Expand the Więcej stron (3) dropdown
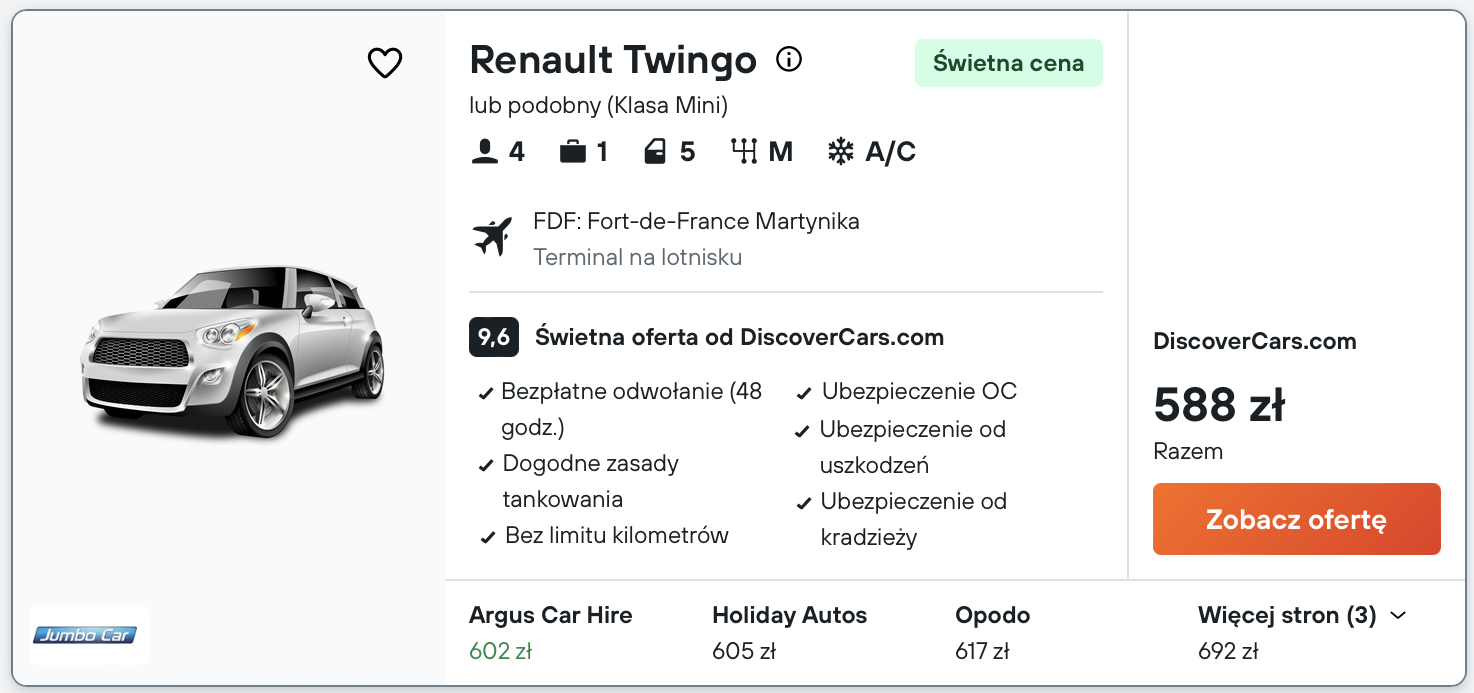The height and width of the screenshot is (693, 1474). (1301, 616)
